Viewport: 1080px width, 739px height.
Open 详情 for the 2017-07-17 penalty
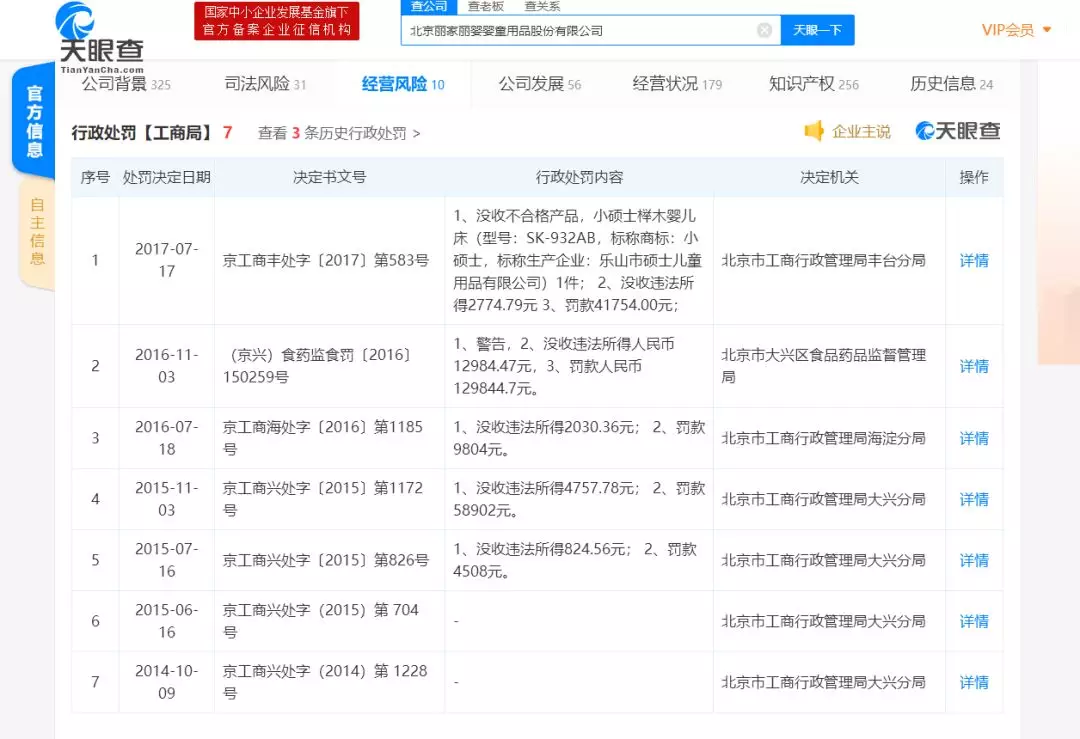coord(974,260)
